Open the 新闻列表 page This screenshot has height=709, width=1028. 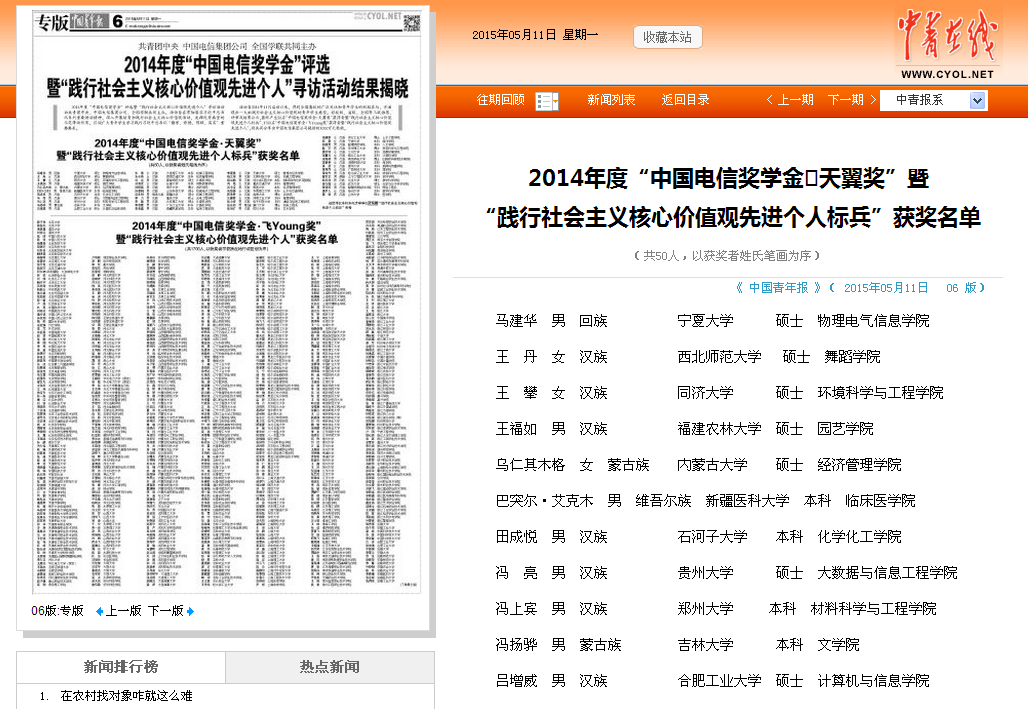pos(613,100)
